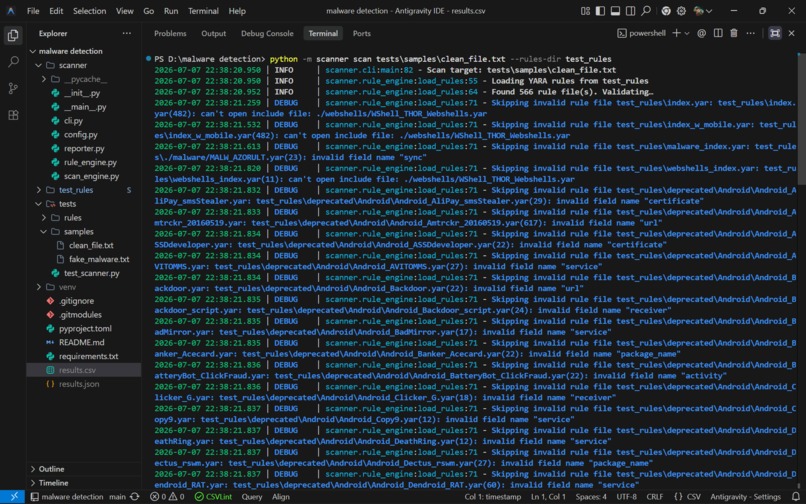This screenshot has width=806, height=504.
Task: Switch to the Problems tab
Action: point(170,33)
